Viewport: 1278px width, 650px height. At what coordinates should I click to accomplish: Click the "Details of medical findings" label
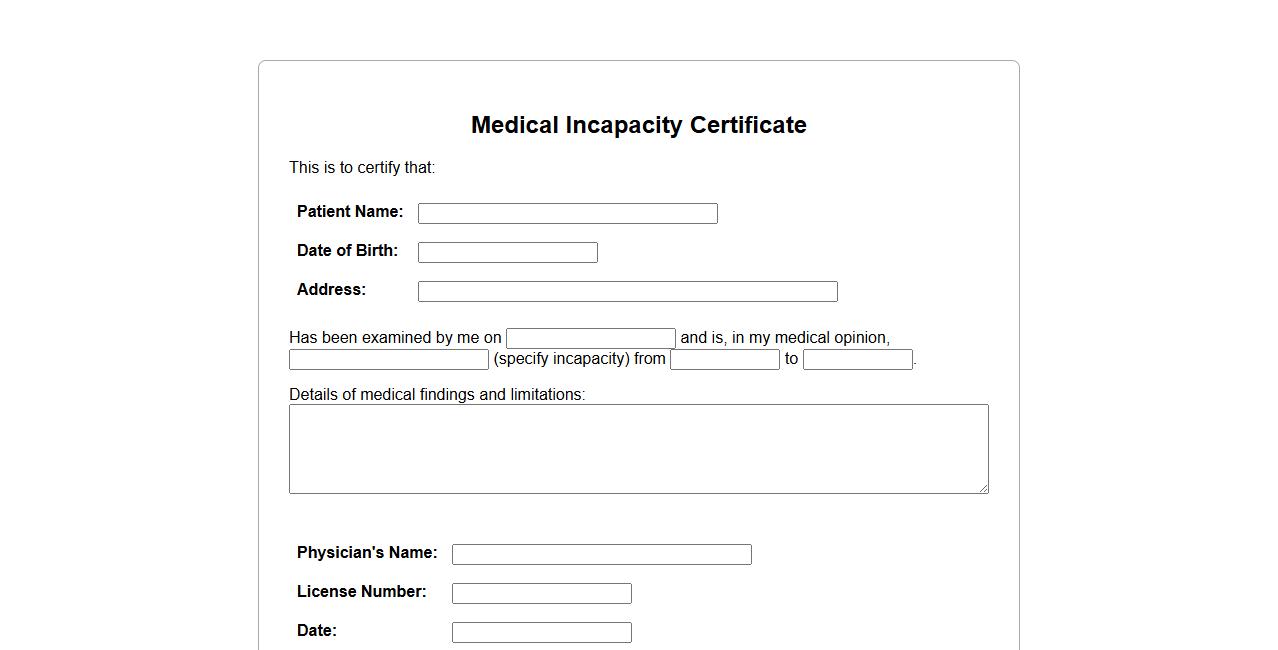pyautogui.click(x=437, y=394)
